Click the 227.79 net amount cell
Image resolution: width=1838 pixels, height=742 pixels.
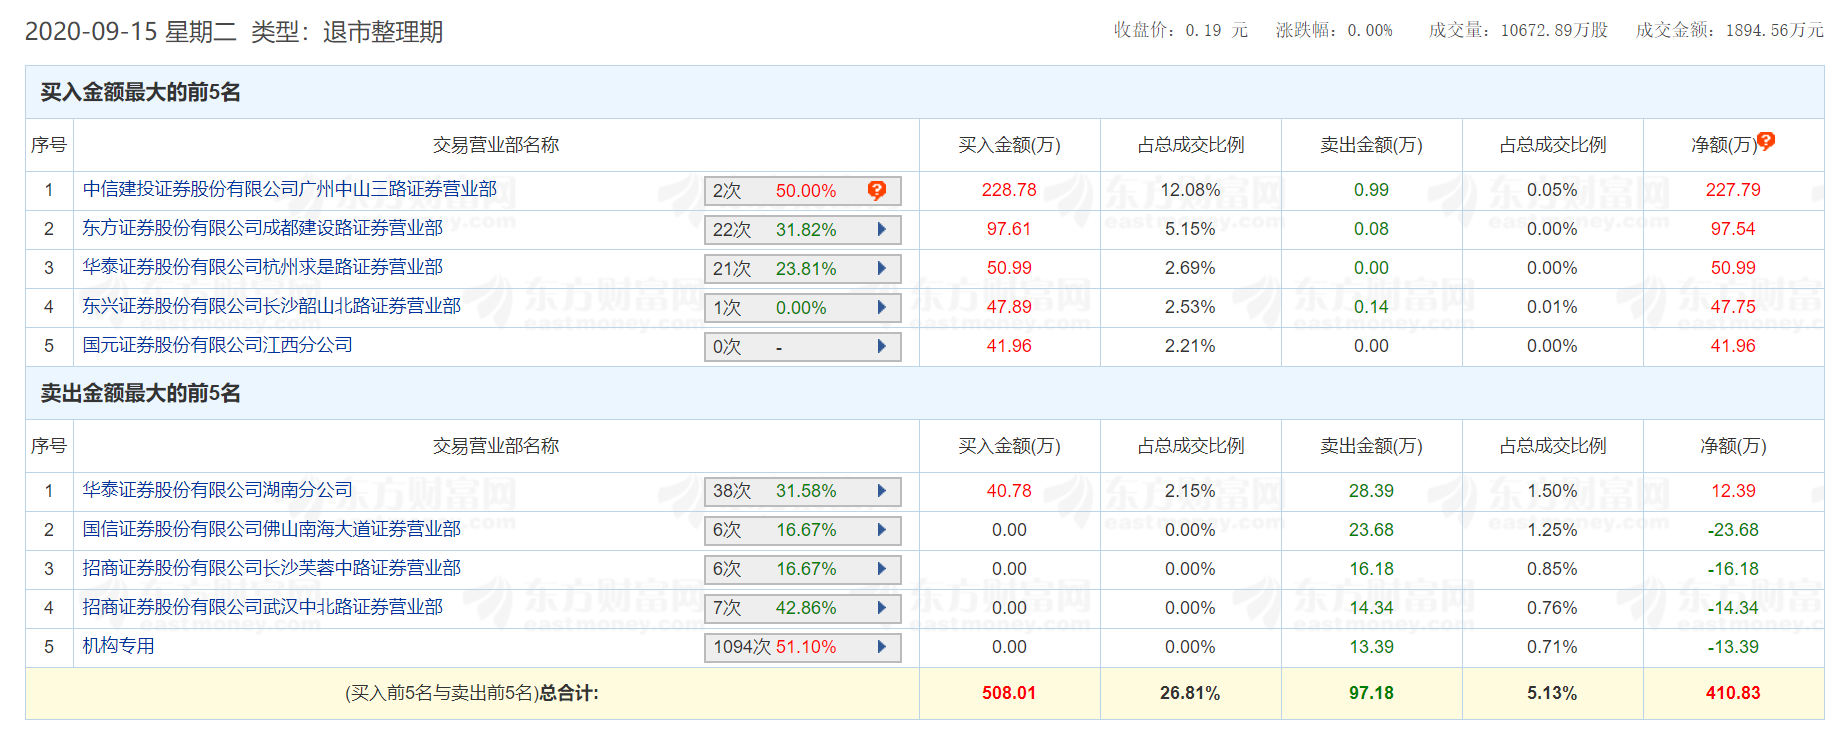1733,190
